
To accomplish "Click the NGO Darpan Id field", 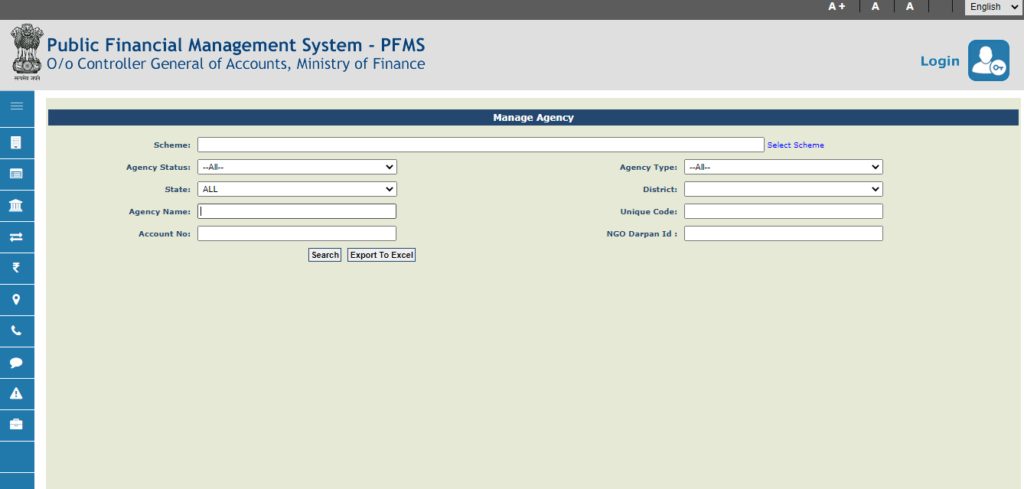I will [x=783, y=234].
